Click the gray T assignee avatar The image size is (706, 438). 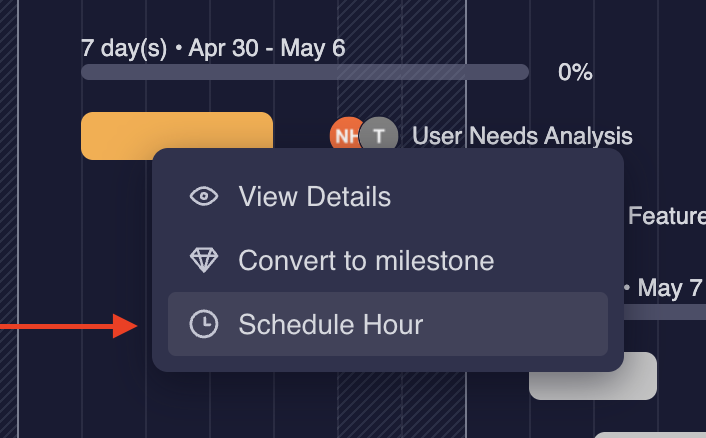pyautogui.click(x=379, y=135)
